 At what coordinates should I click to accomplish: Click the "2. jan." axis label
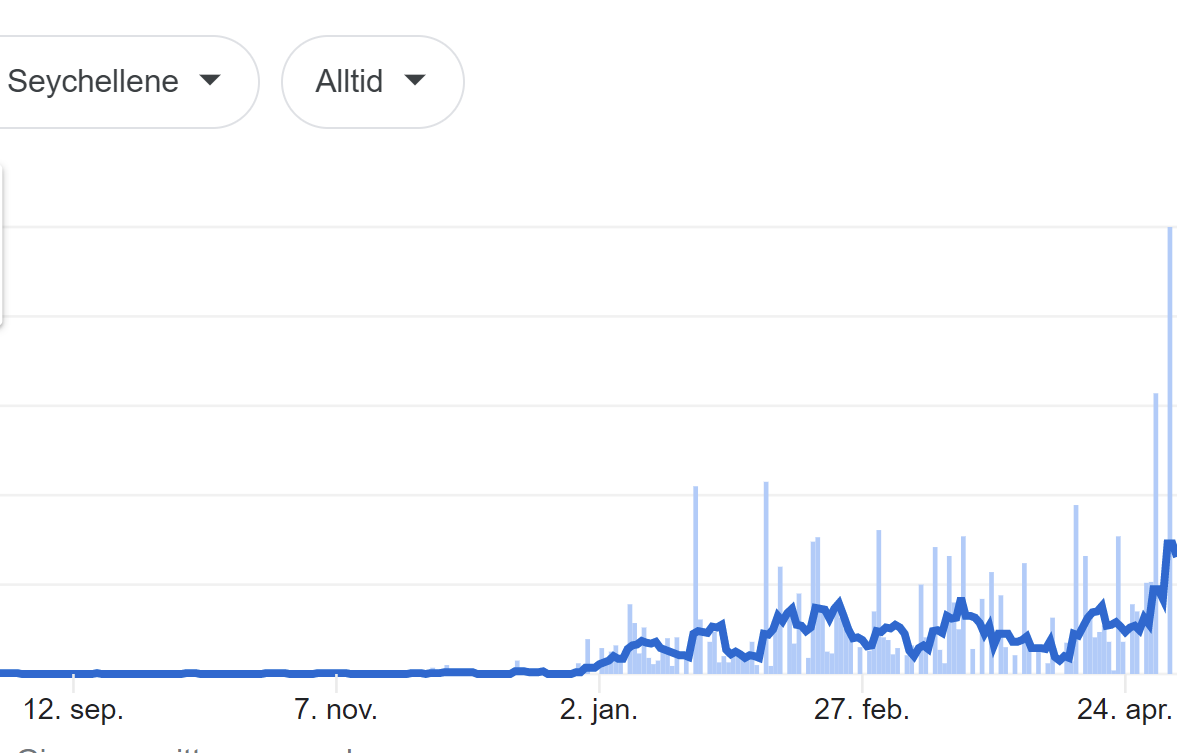[598, 711]
